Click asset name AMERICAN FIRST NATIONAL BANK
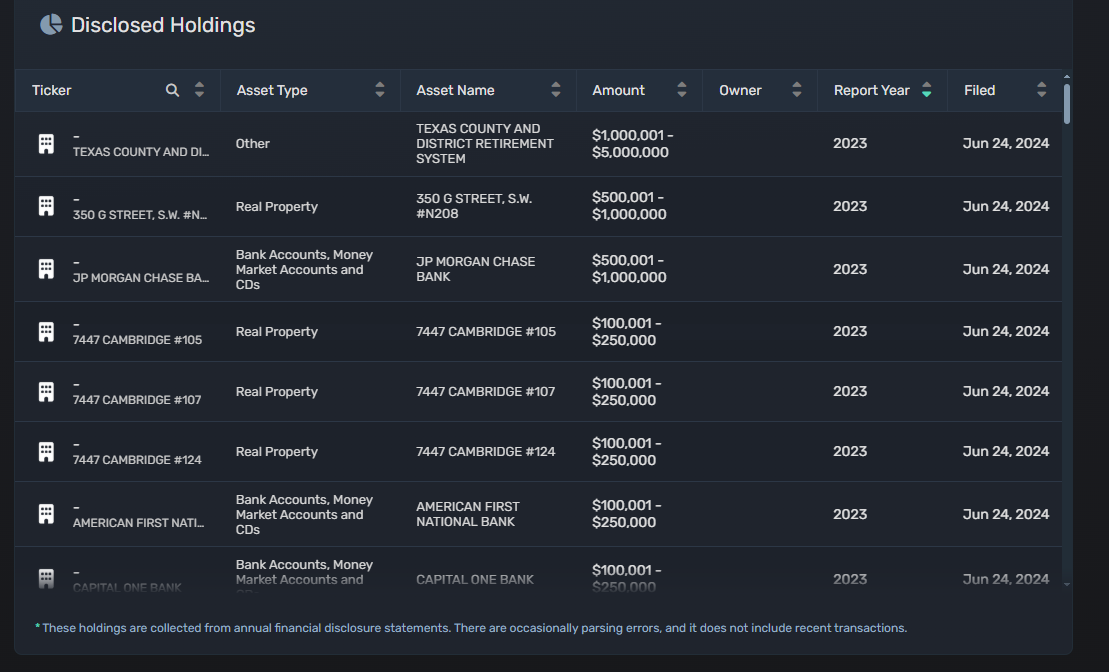This screenshot has height=672, width=1109. pyautogui.click(x=468, y=514)
